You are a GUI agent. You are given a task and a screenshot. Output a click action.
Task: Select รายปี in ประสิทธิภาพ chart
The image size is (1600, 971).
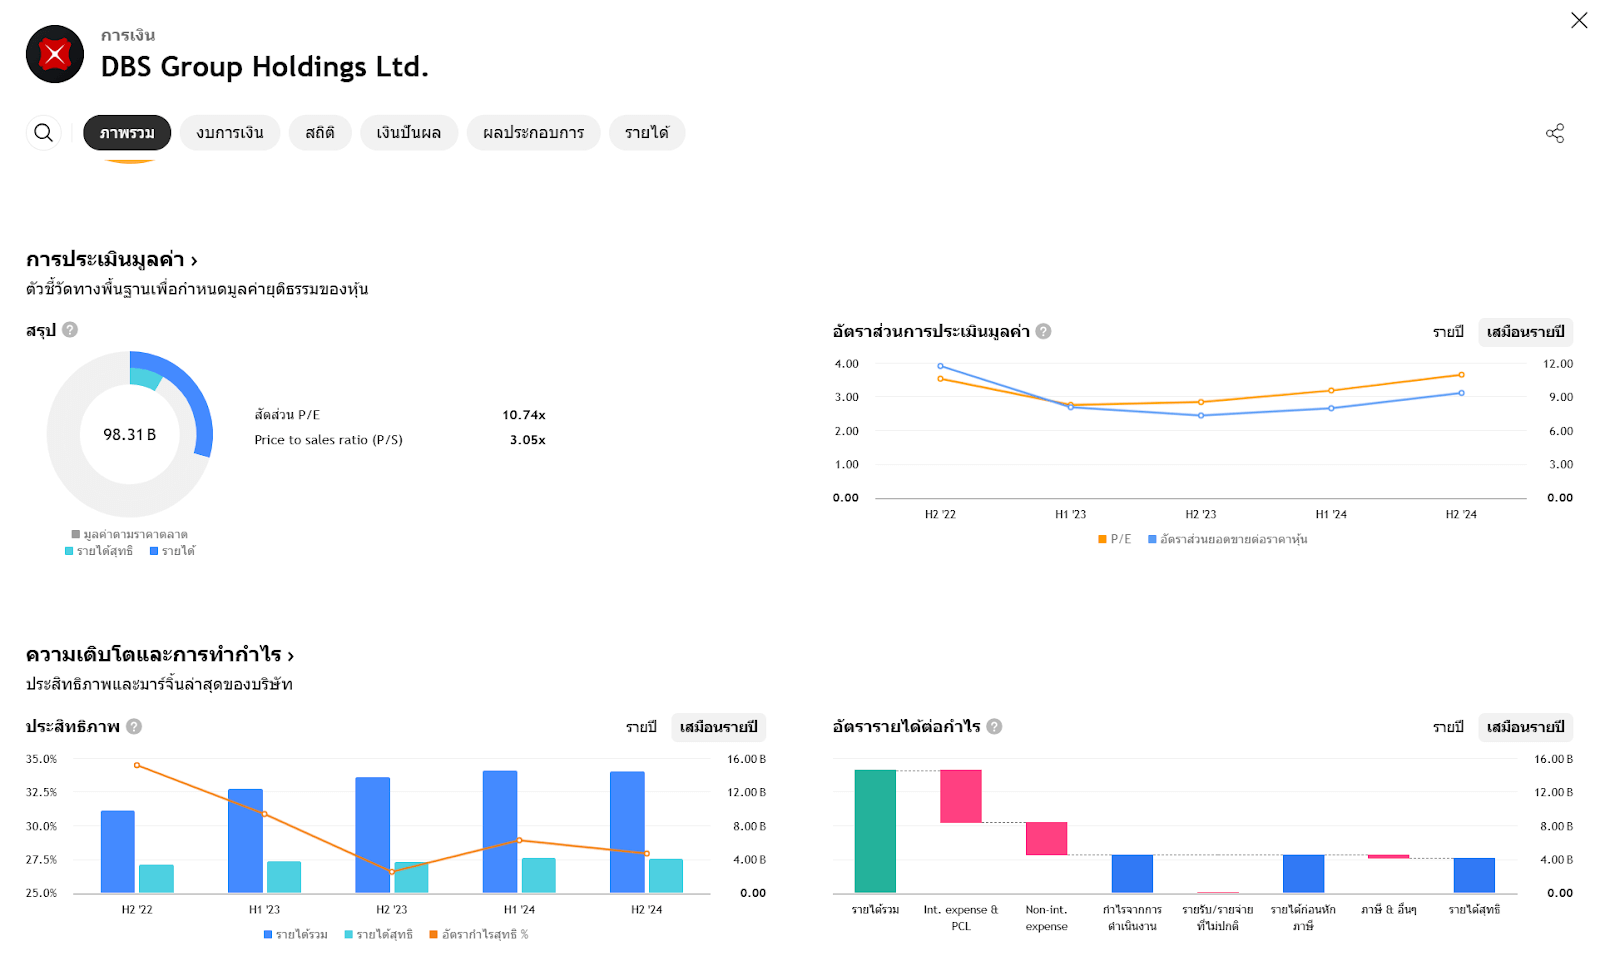coord(641,727)
